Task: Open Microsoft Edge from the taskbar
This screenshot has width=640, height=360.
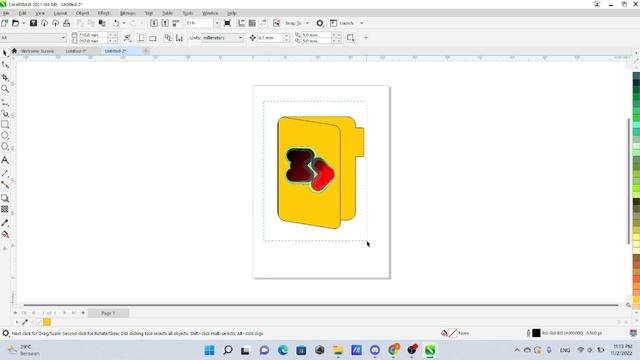Action: click(x=282, y=350)
